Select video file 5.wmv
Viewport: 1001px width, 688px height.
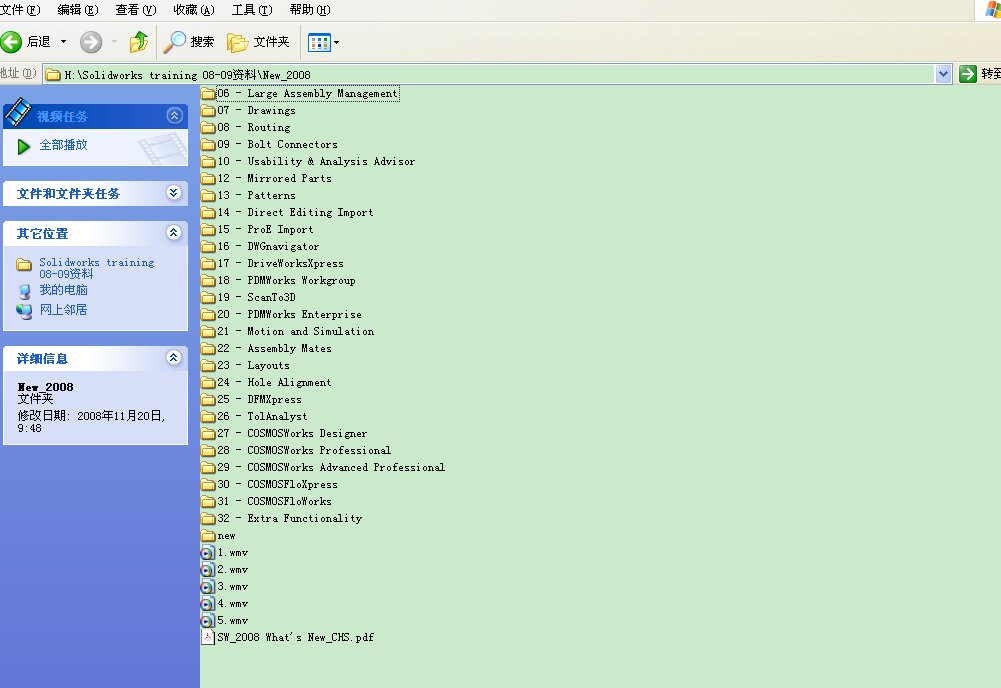(x=225, y=620)
